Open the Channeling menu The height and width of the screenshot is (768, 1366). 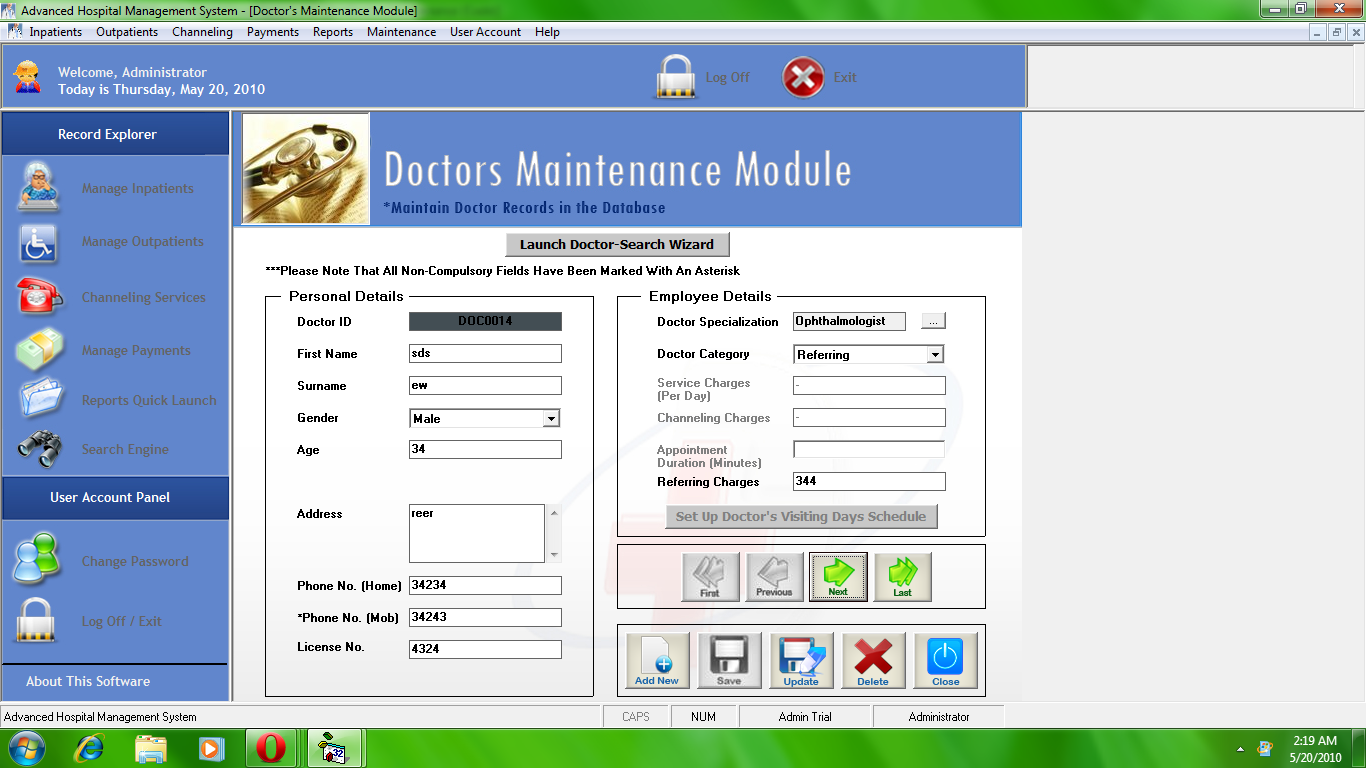pyautogui.click(x=202, y=32)
